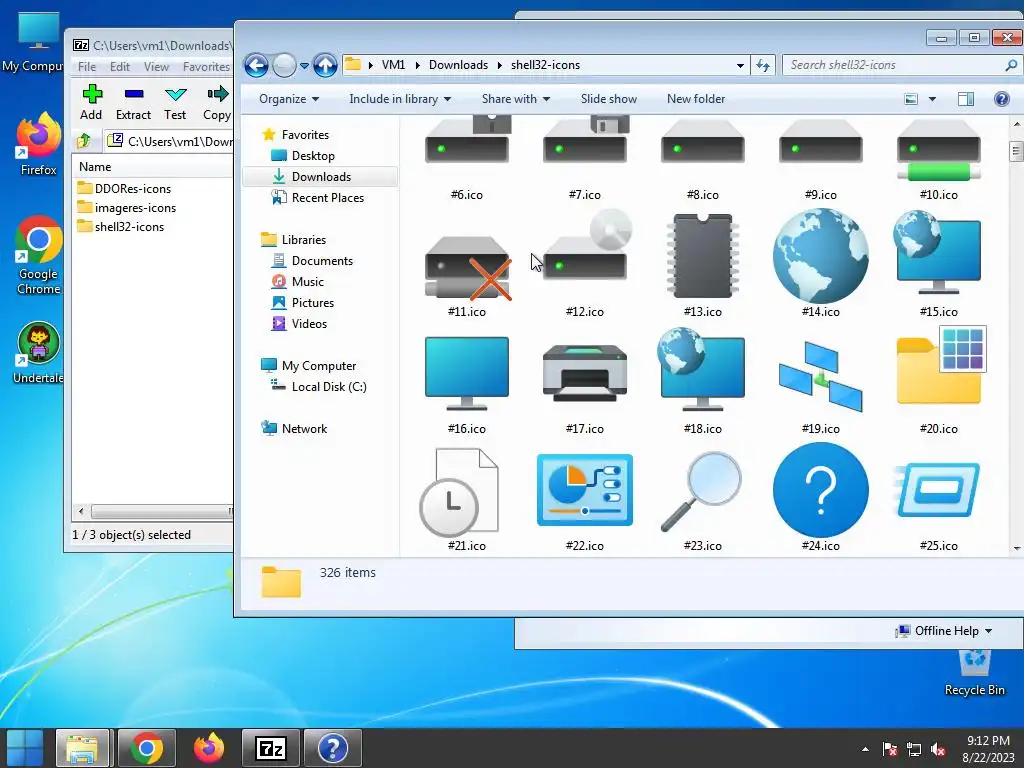Show hidden tray icons arrow

coord(865,750)
